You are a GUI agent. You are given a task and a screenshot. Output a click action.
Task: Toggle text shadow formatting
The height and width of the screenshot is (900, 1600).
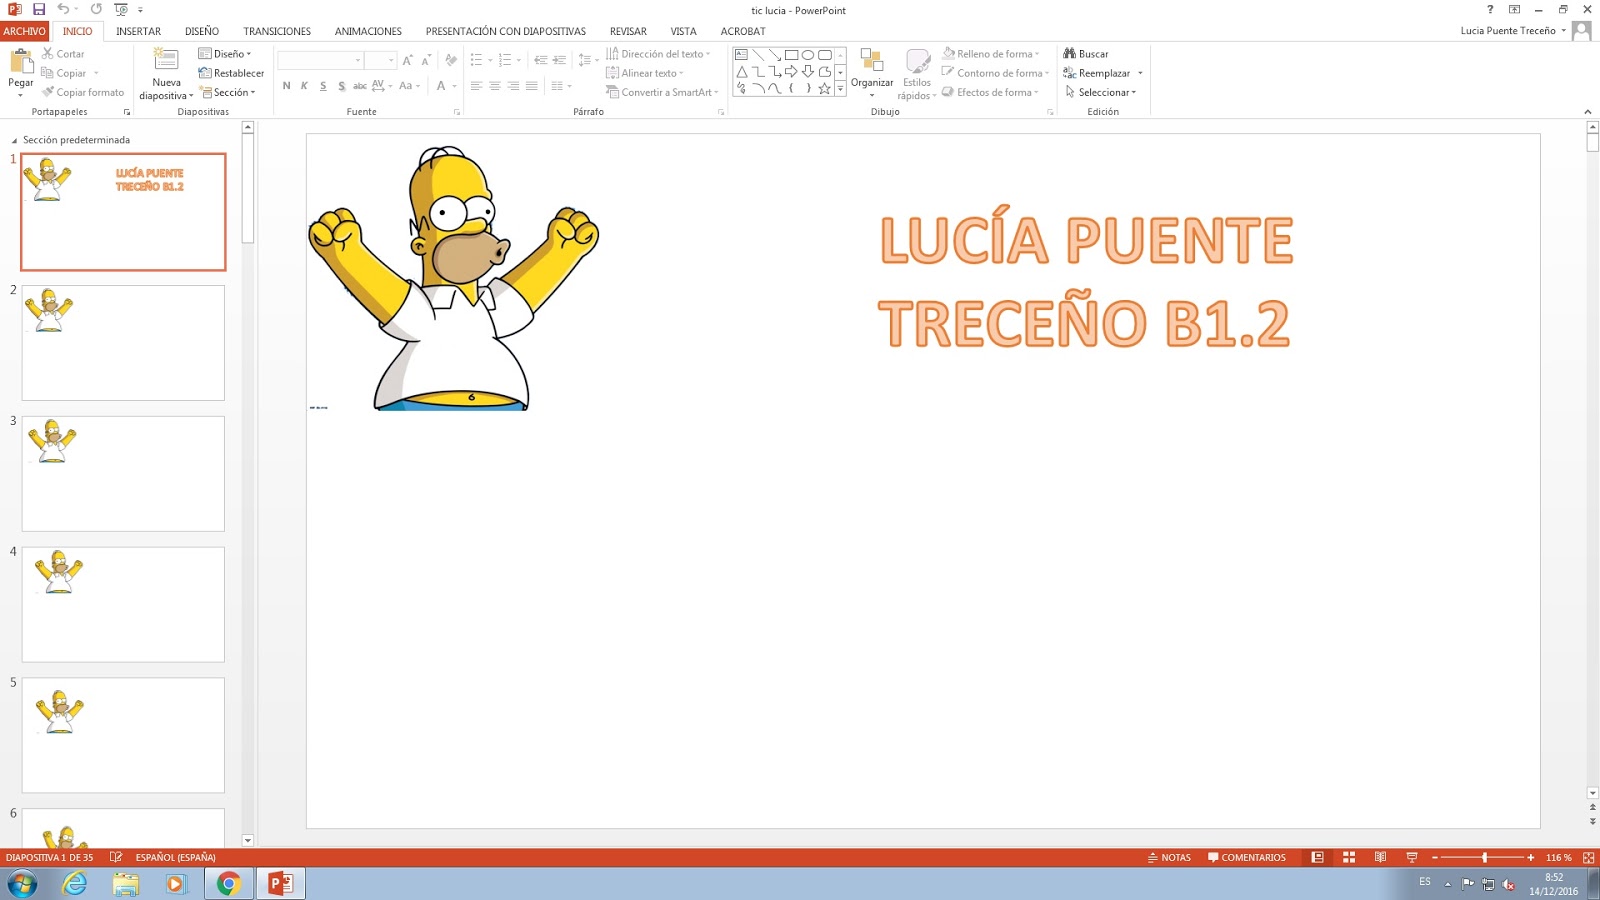pos(342,86)
